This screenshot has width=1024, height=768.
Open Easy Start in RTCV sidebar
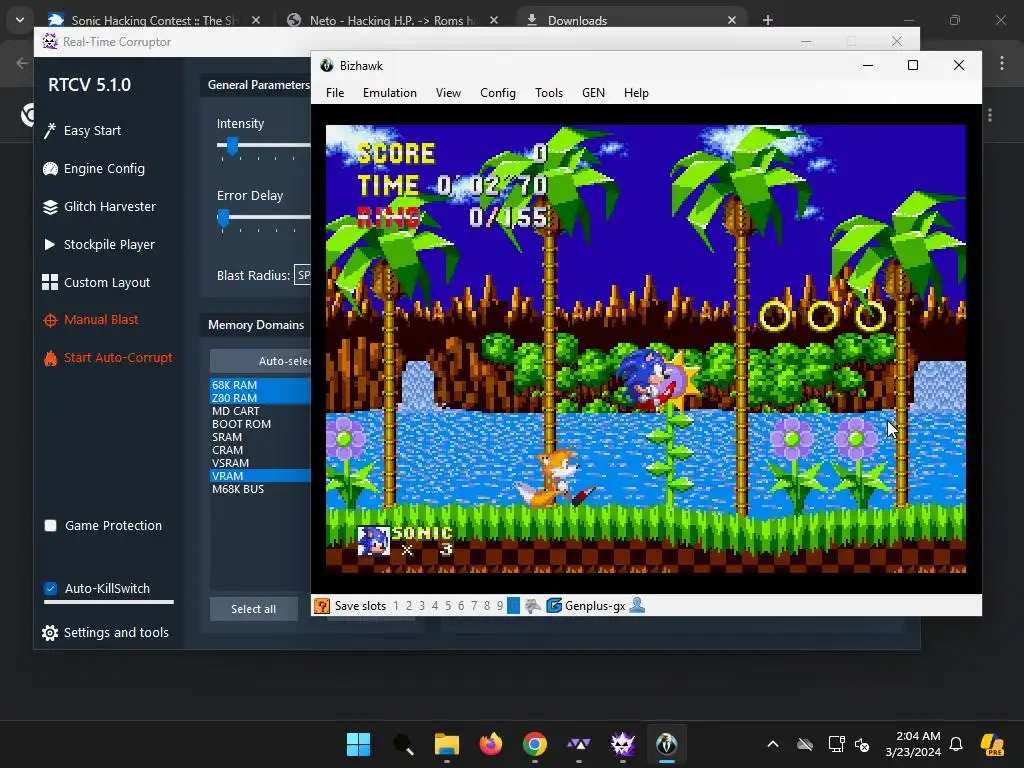[82, 131]
